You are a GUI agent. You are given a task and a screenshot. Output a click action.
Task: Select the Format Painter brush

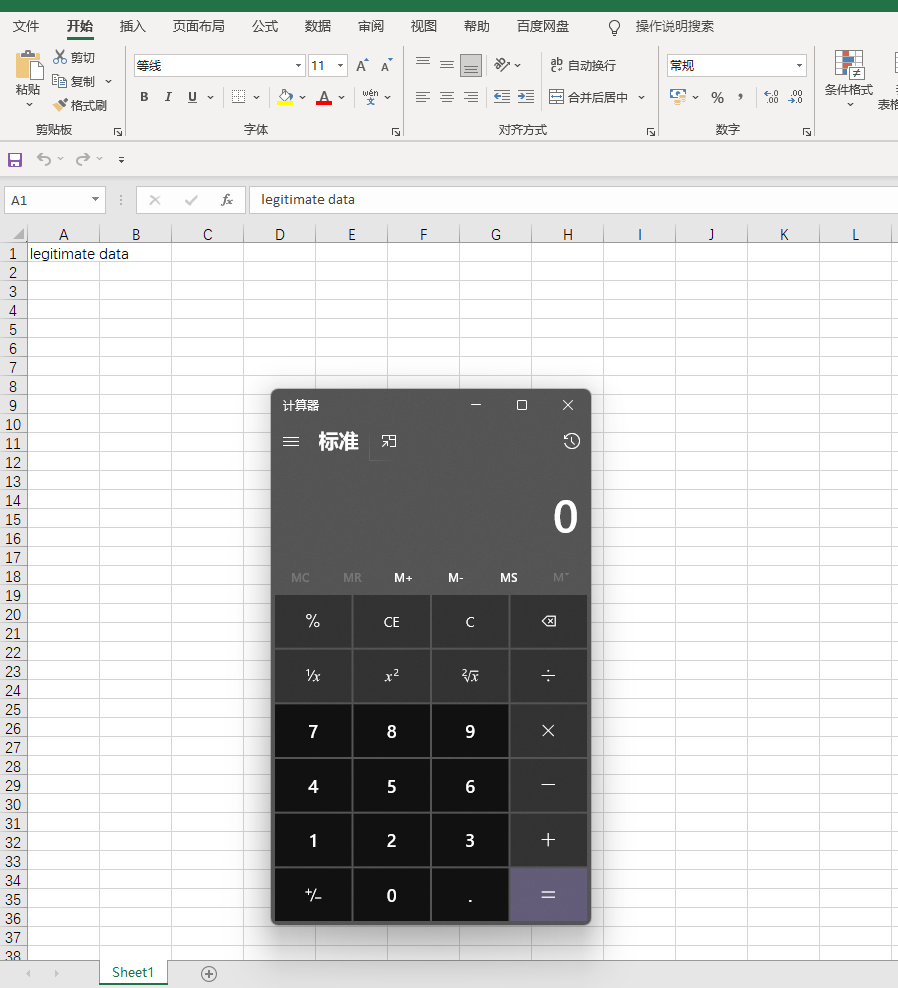click(x=60, y=105)
